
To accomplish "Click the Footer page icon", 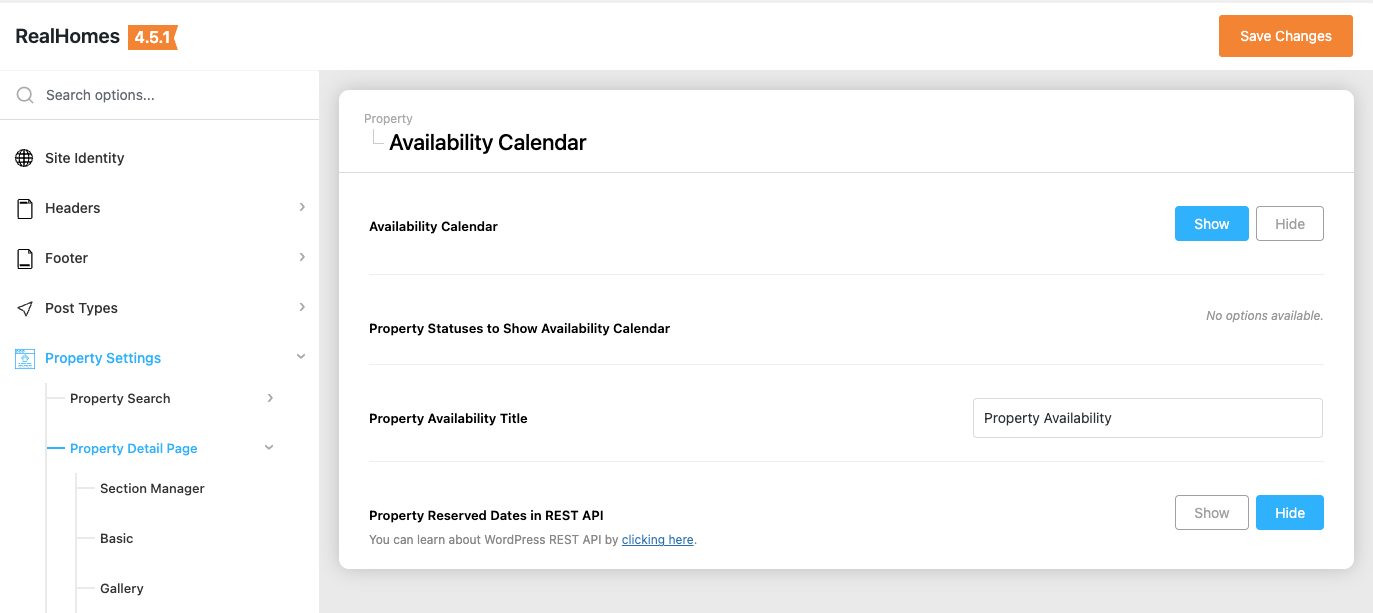I will click(25, 258).
